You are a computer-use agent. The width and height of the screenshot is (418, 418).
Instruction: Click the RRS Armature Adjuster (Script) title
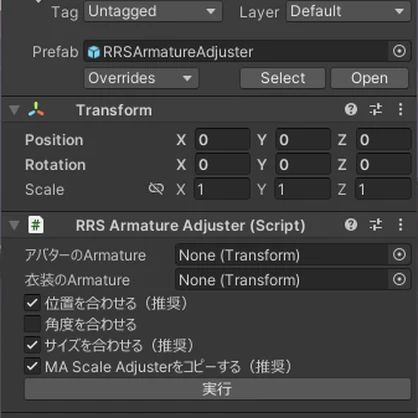click(190, 226)
